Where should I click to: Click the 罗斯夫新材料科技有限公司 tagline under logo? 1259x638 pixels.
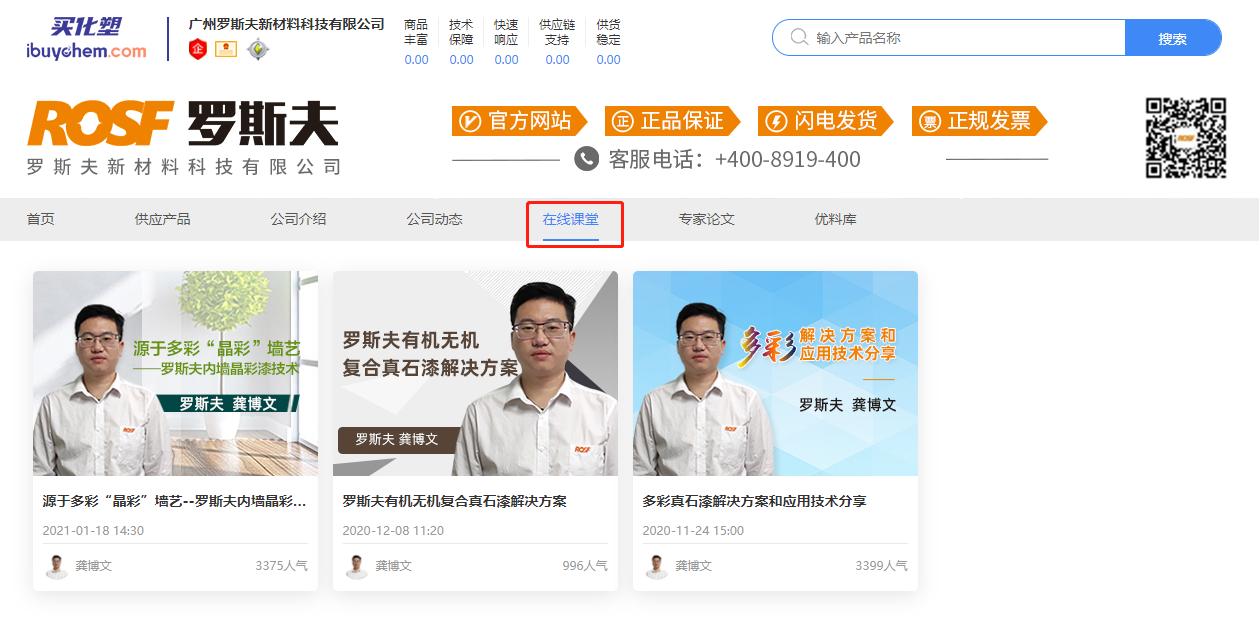point(184,167)
